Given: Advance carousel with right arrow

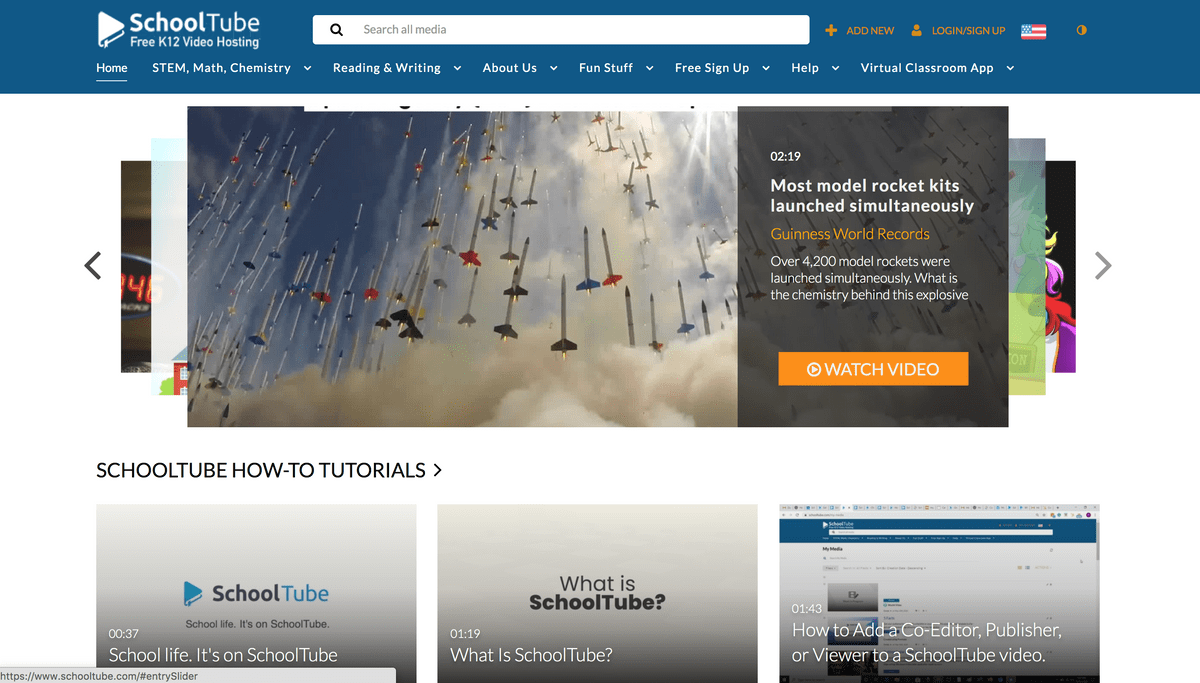Looking at the screenshot, I should [x=1103, y=265].
